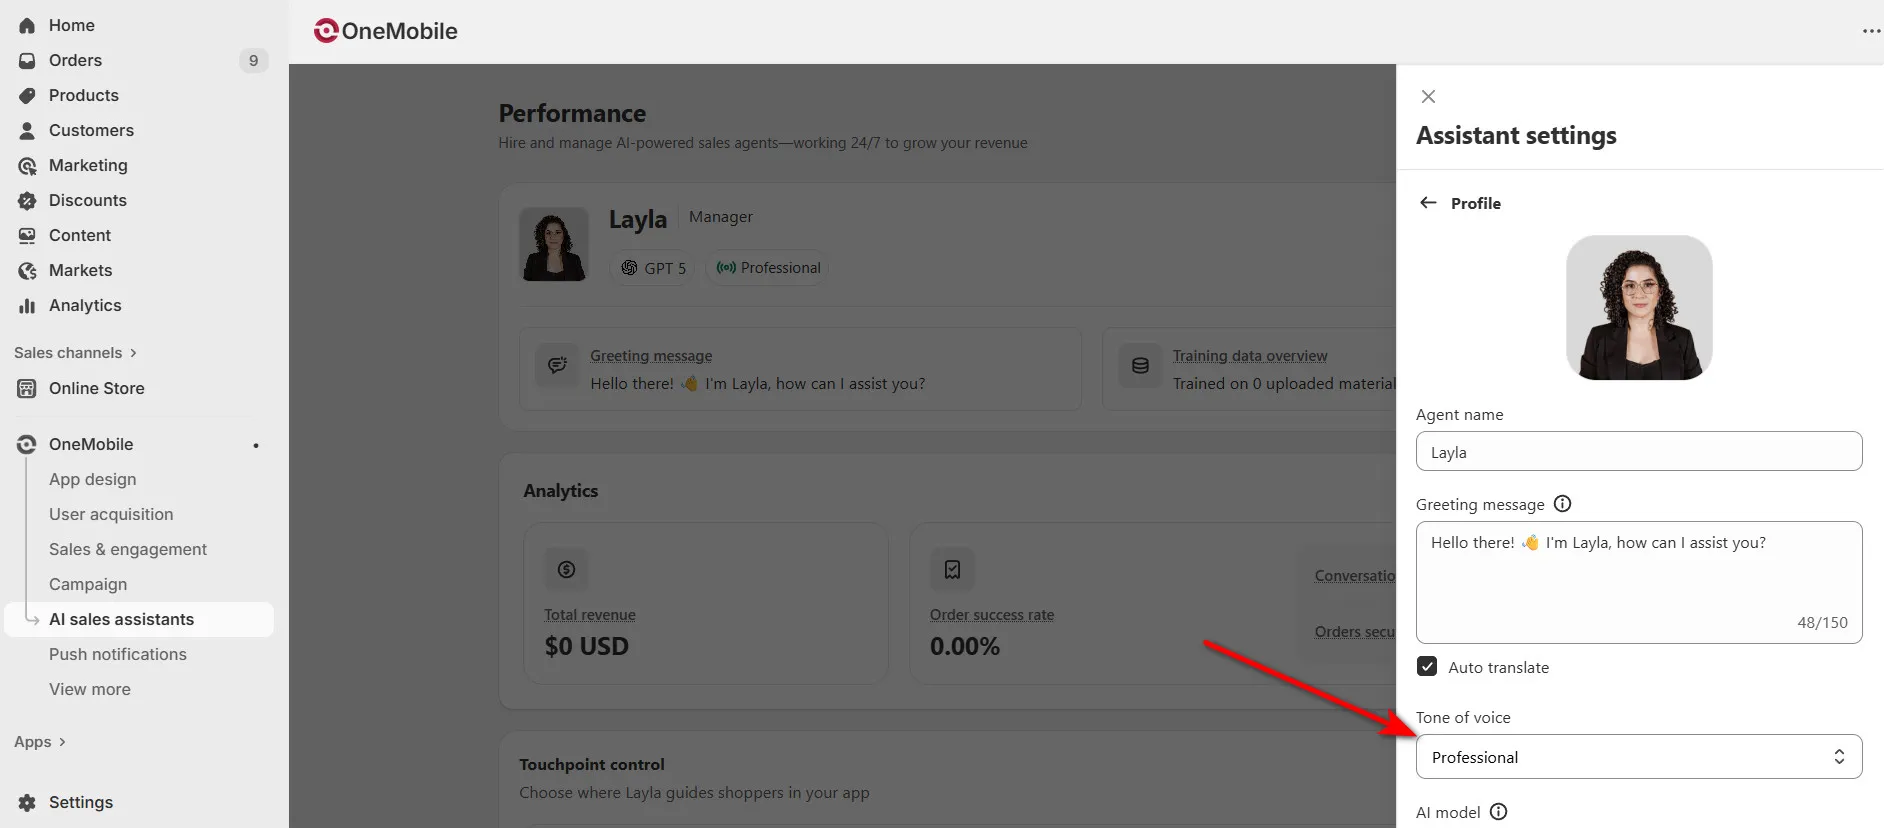
Task: Open Push notifications under OneMobile
Action: 118,655
